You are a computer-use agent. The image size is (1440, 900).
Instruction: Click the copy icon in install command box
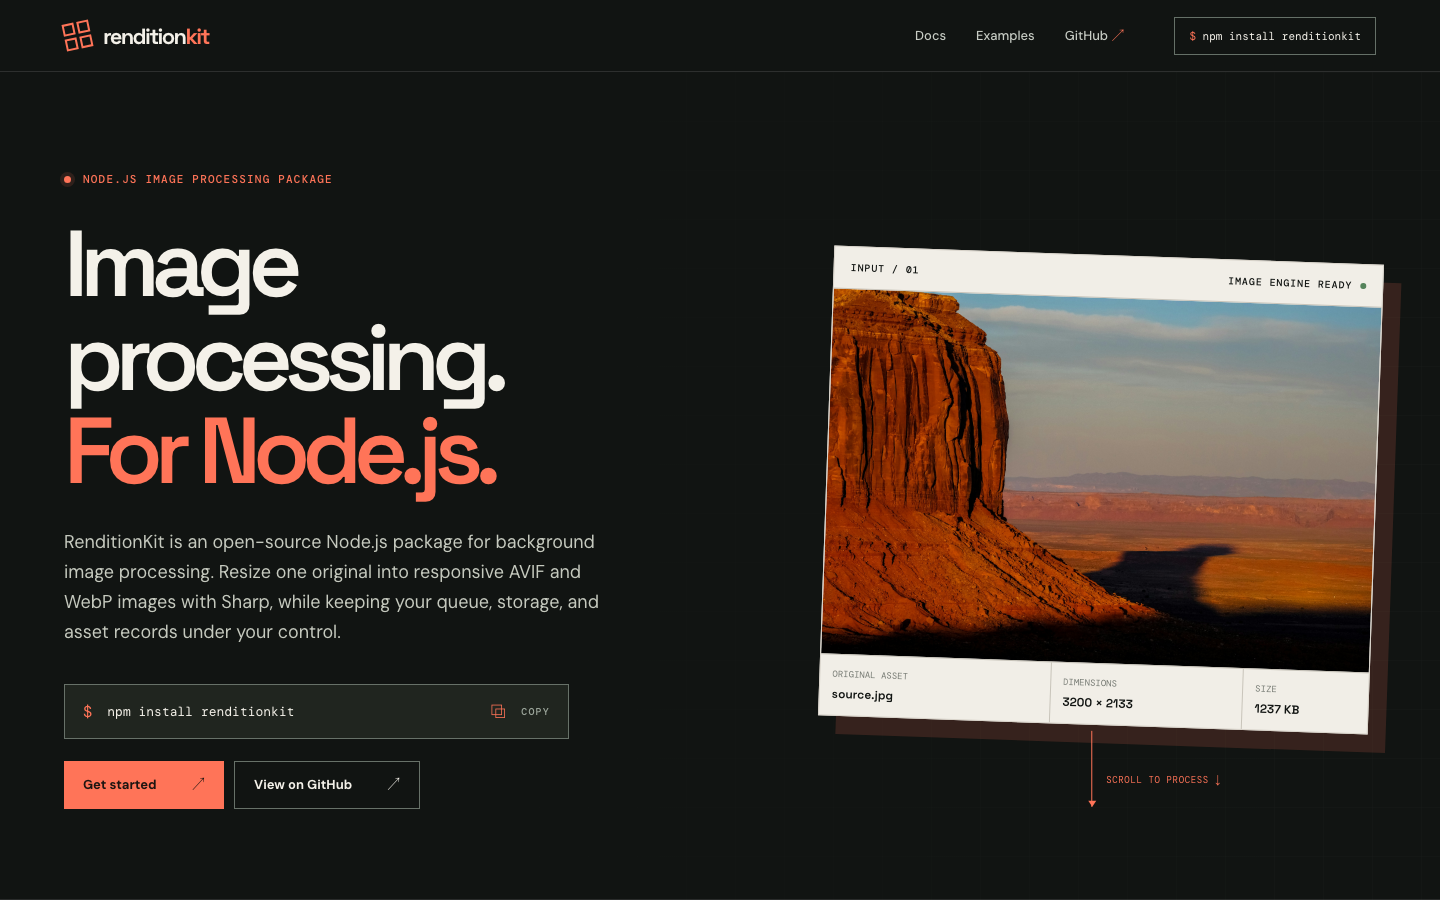tap(498, 711)
